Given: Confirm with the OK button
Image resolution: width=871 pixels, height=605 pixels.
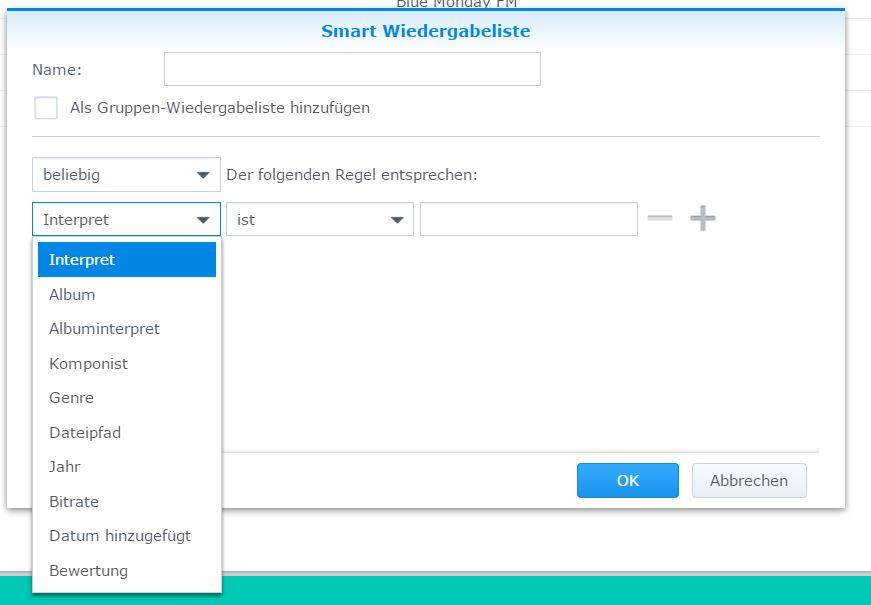Looking at the screenshot, I should (x=628, y=481).
